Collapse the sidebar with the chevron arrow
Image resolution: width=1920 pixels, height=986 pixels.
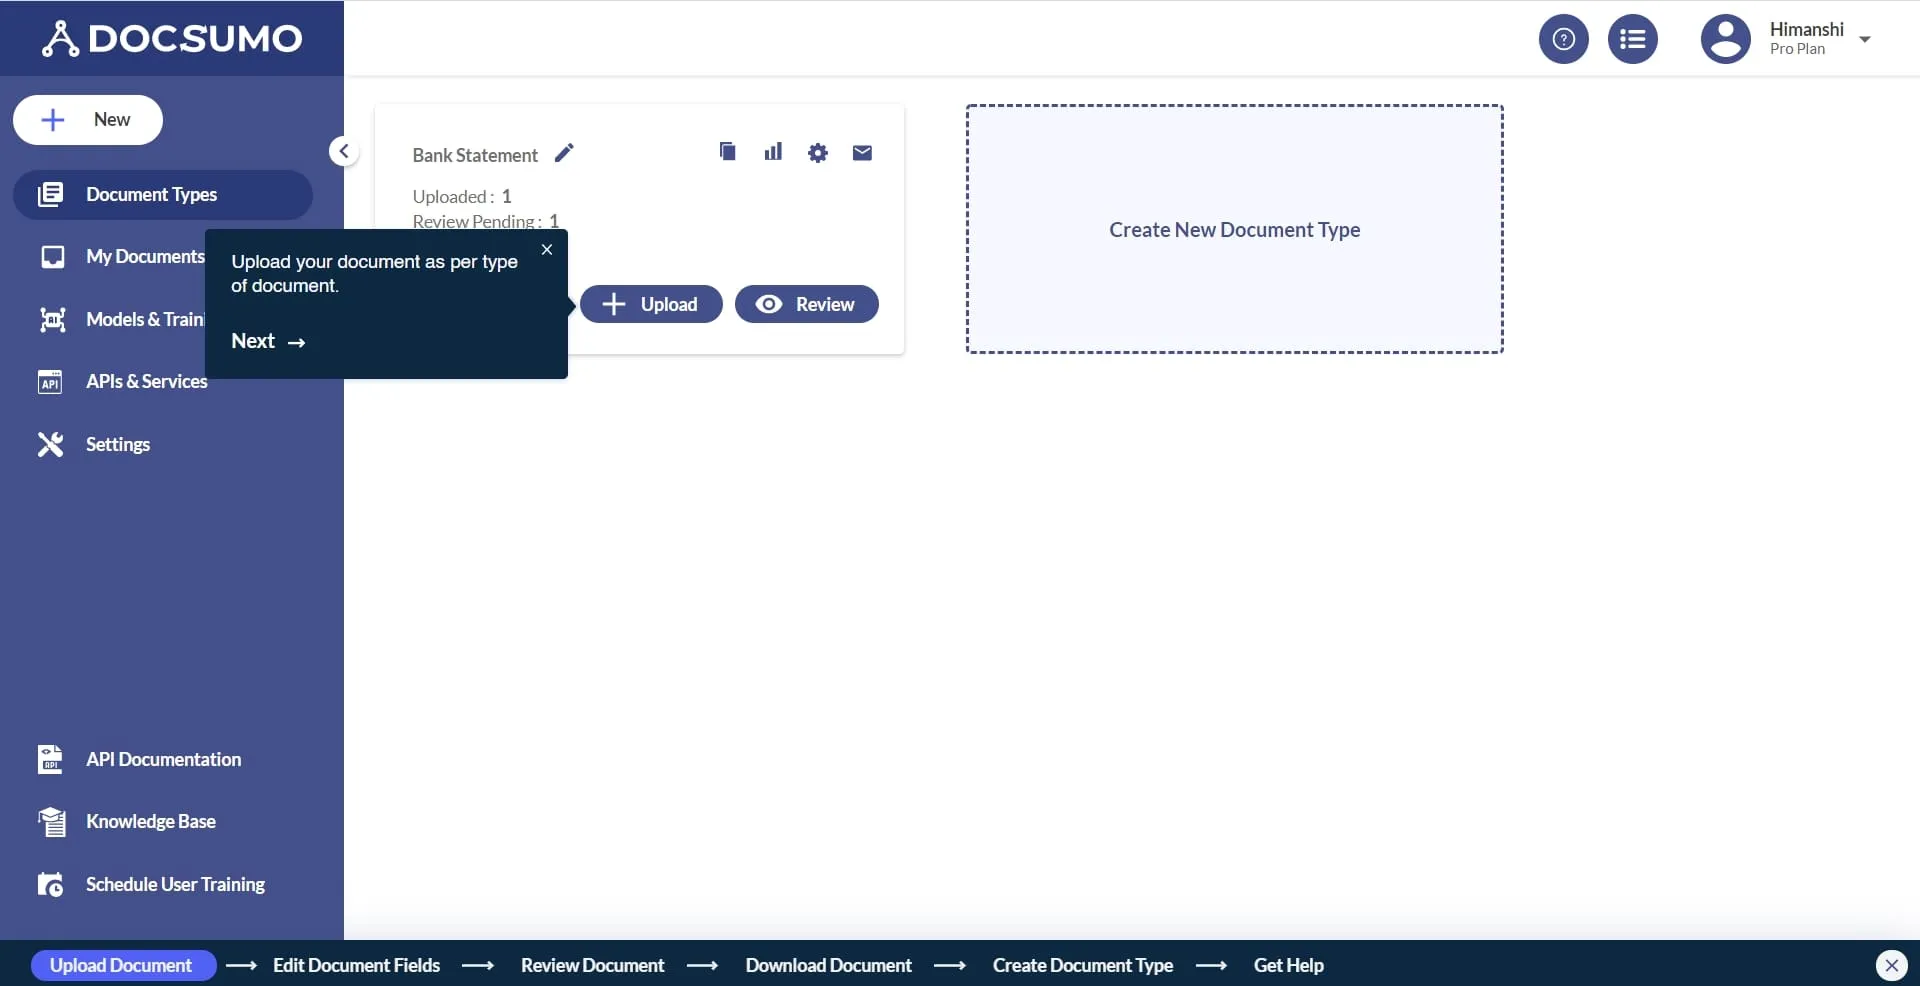(343, 151)
